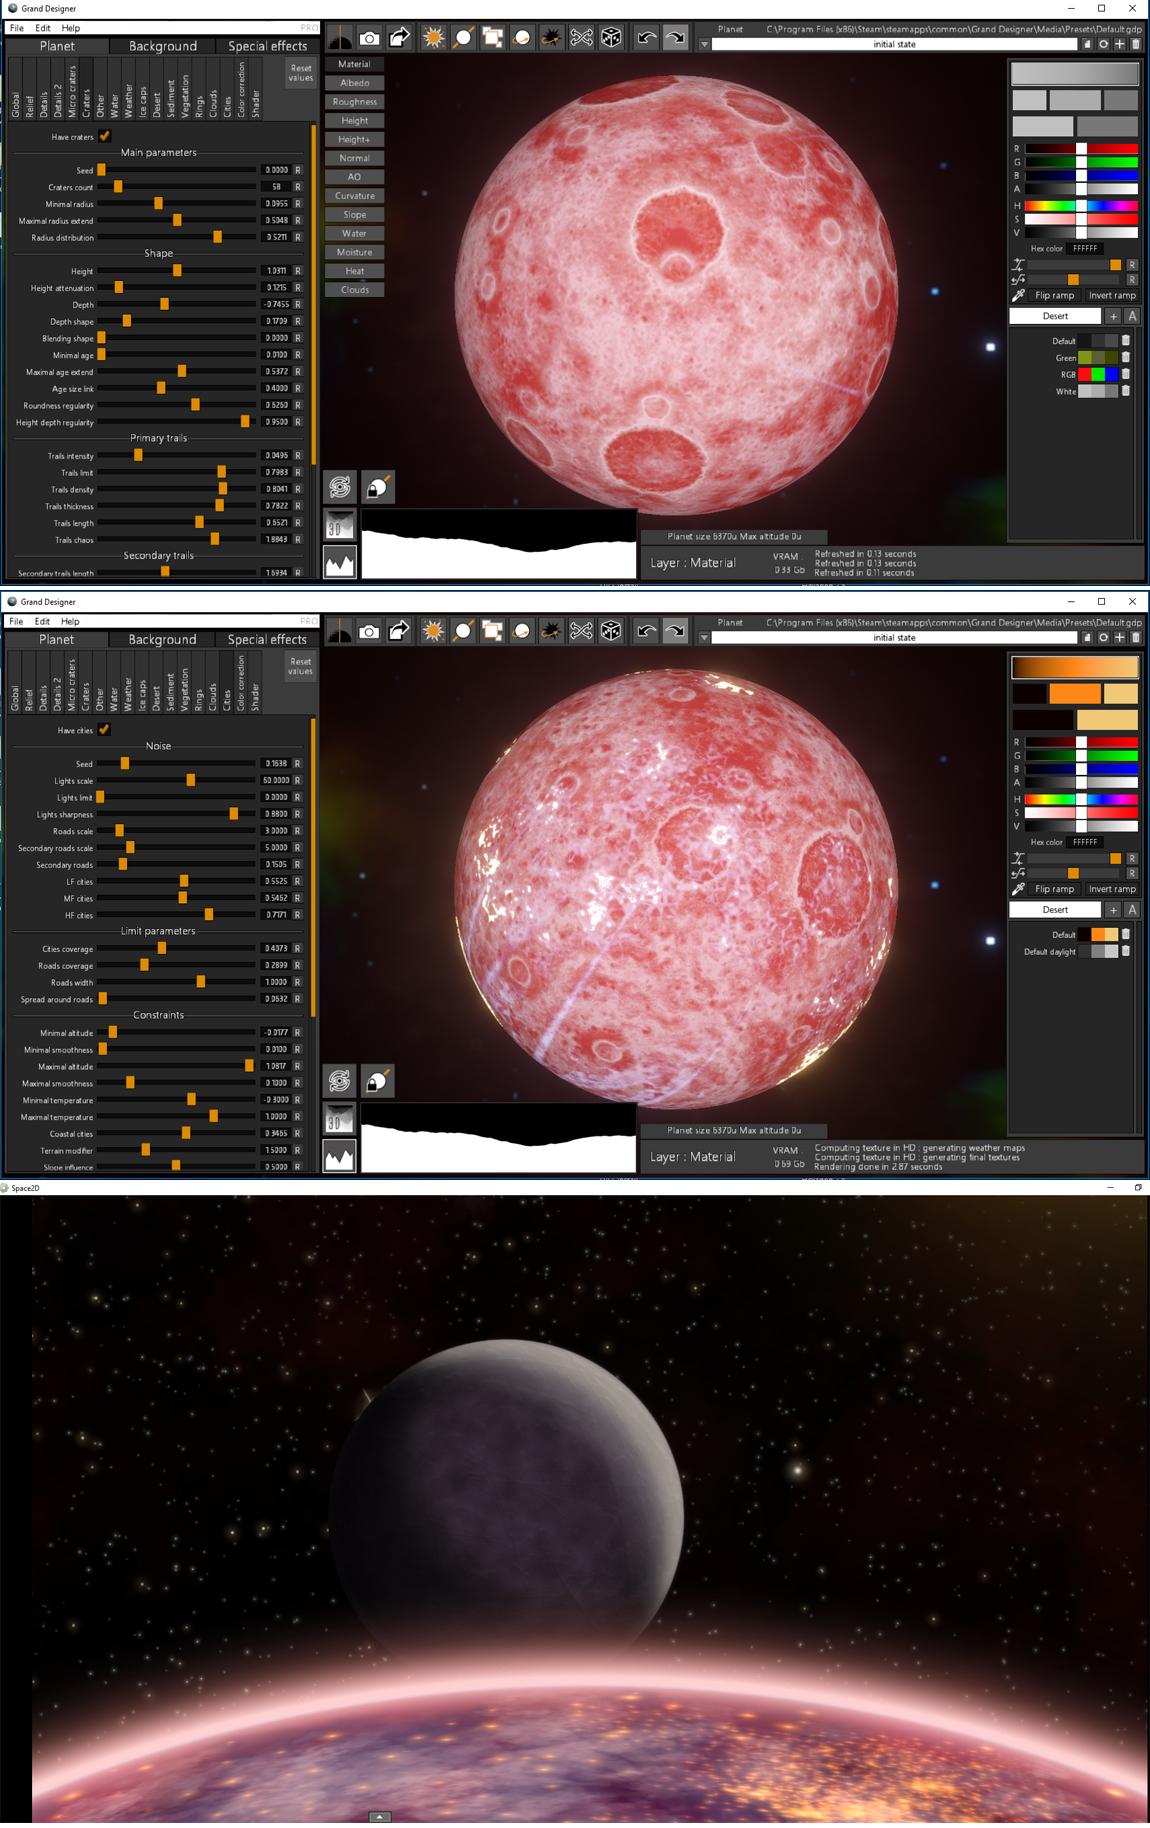Image resolution: width=1150 pixels, height=1828 pixels.
Task: Pick the eyedropper tool in cities window
Action: (1018, 889)
